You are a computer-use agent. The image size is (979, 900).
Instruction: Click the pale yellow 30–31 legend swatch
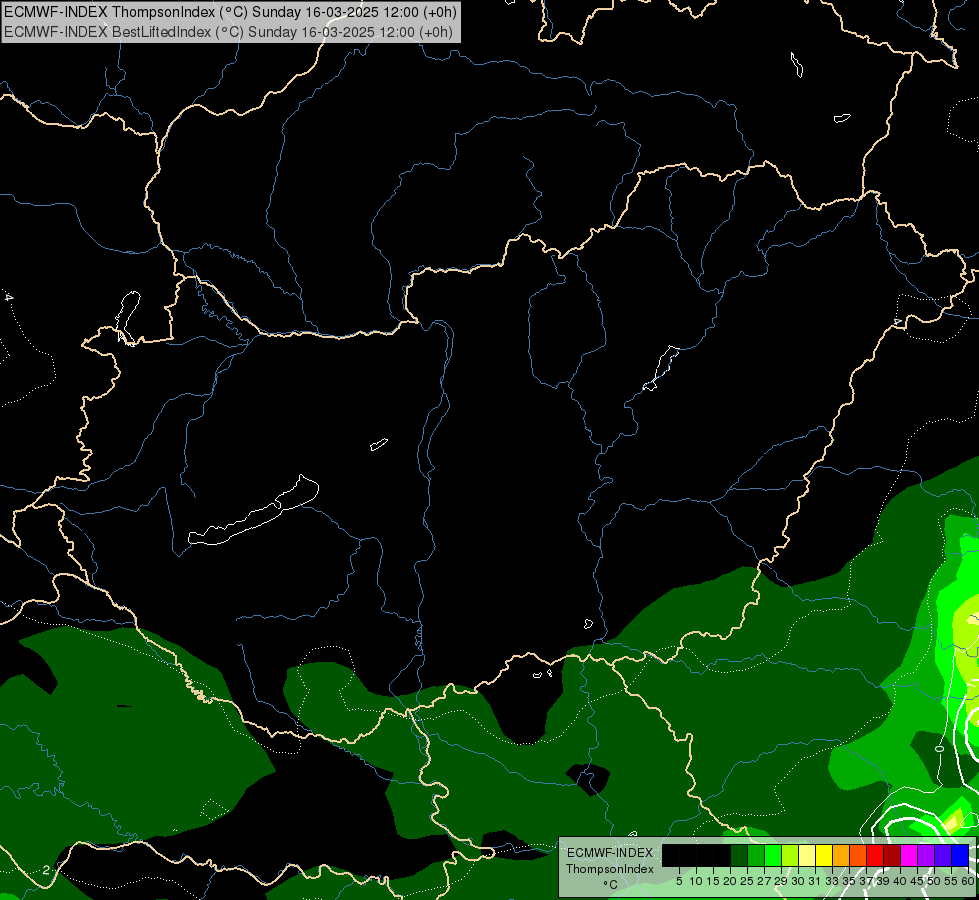pos(807,856)
